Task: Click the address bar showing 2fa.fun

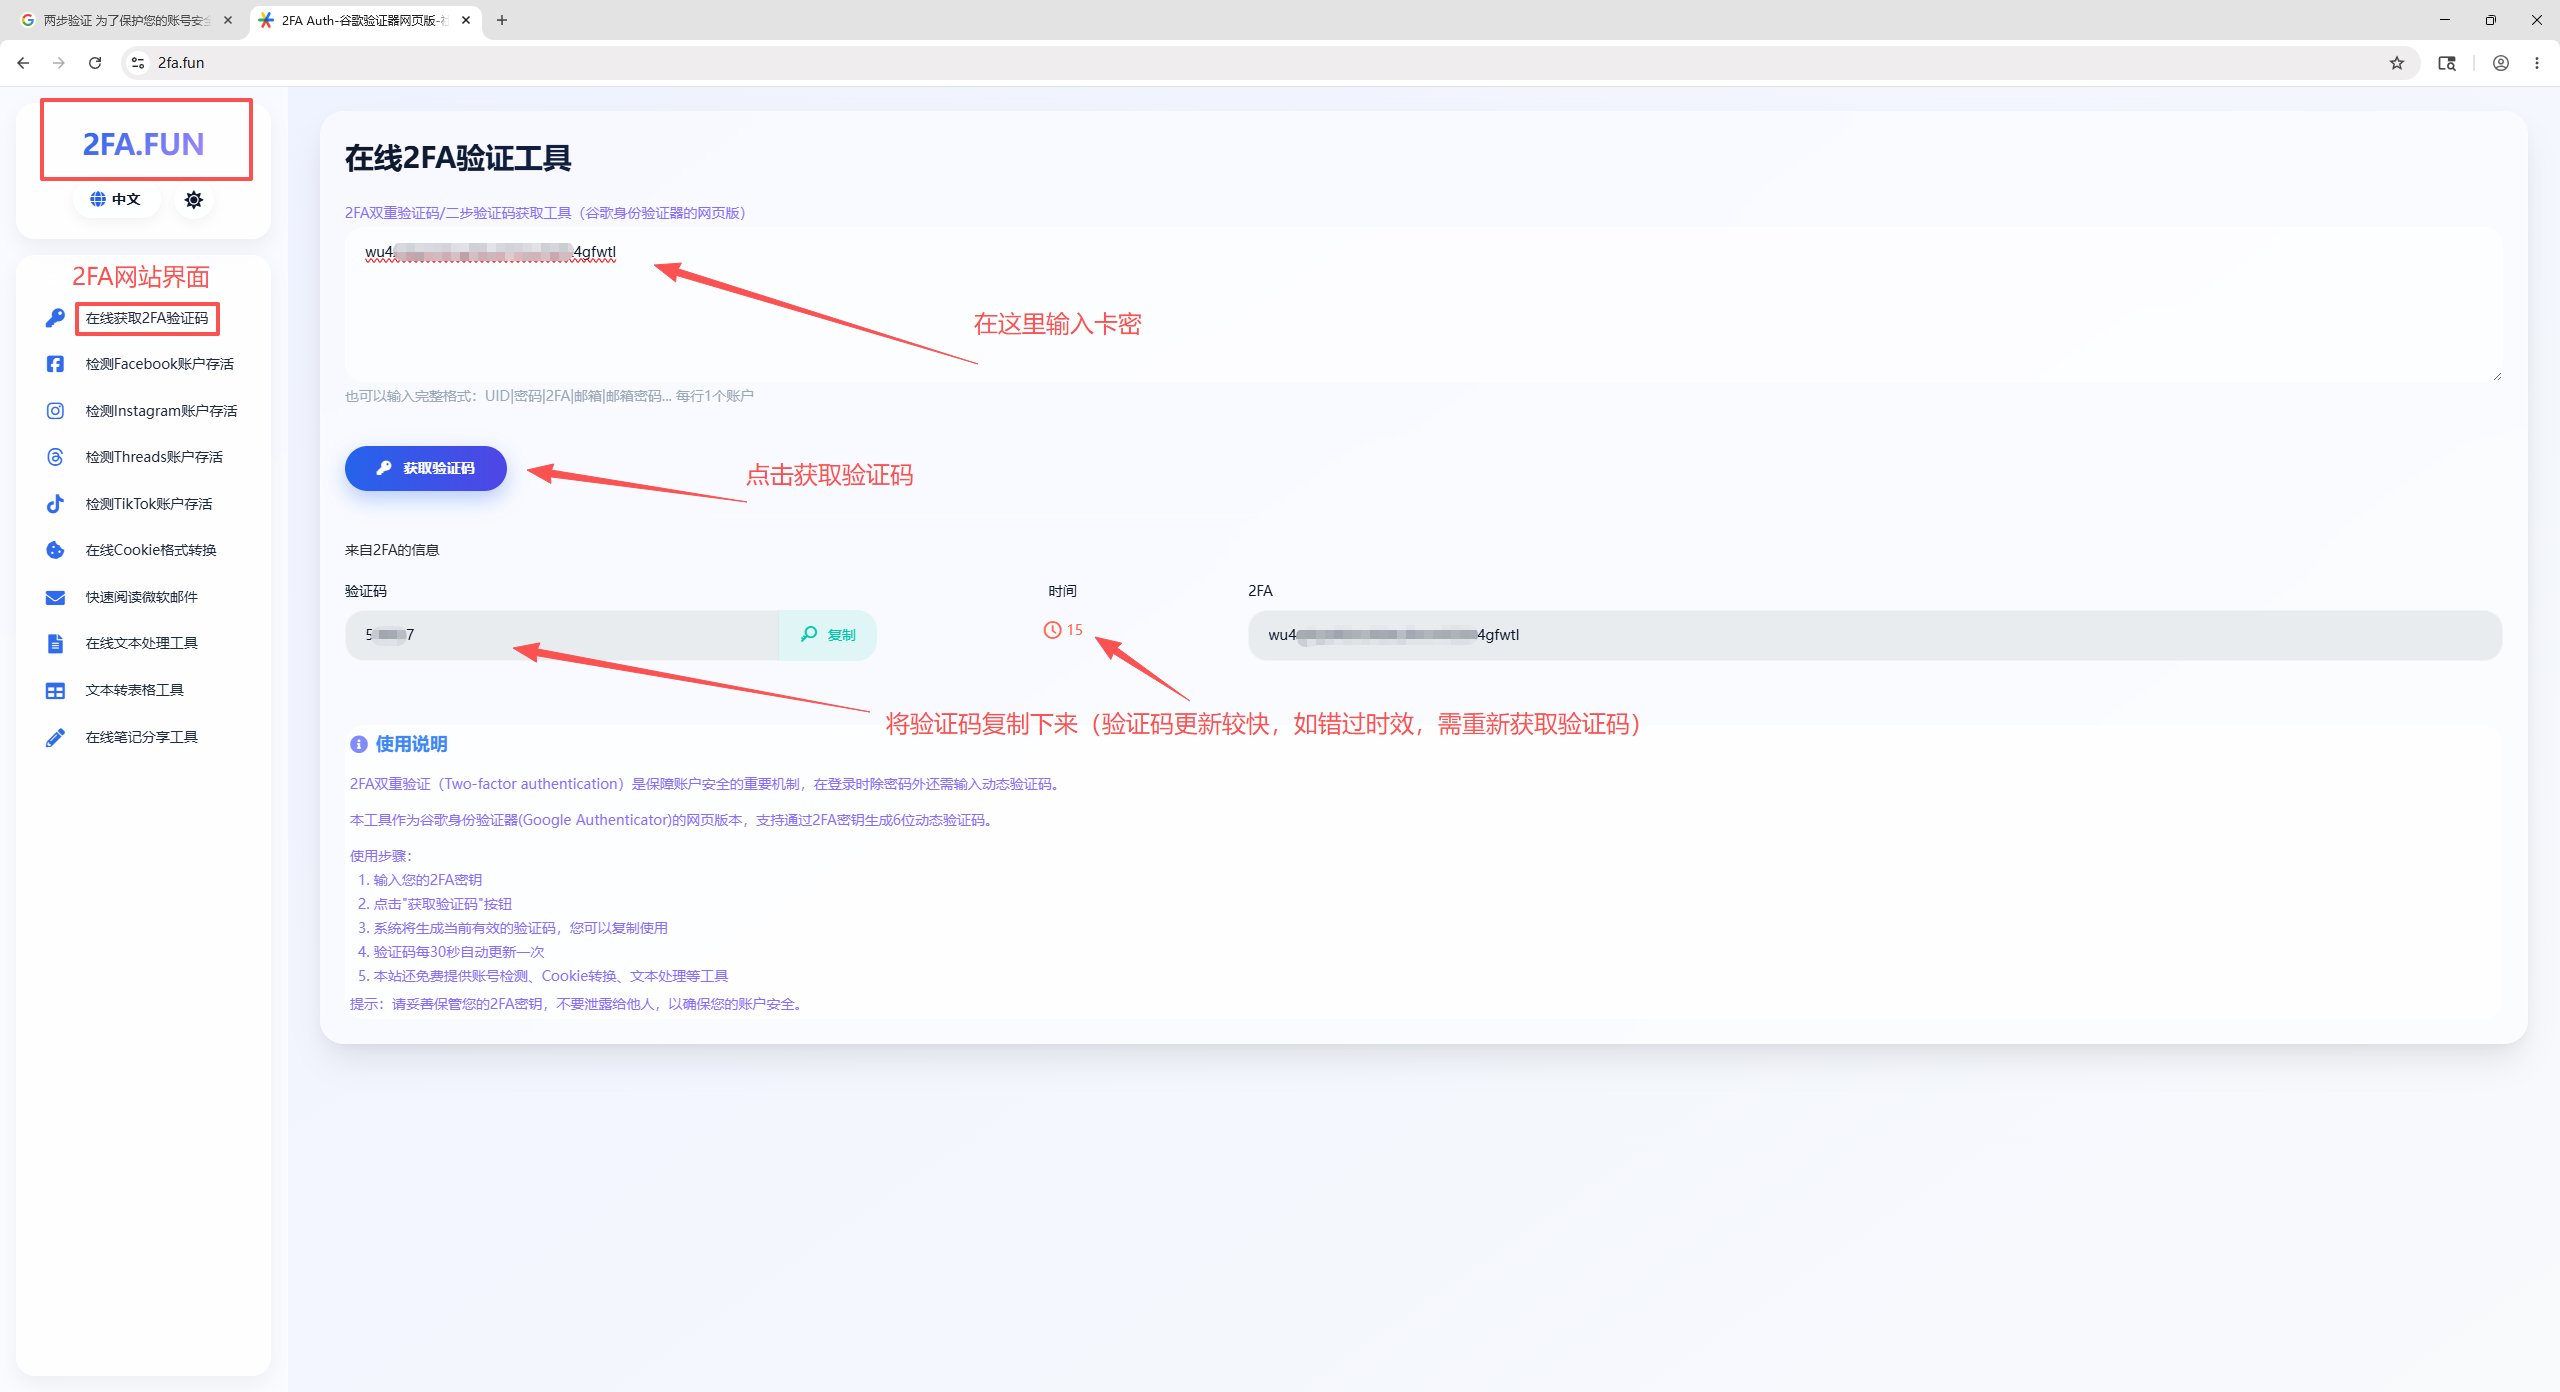Action: pyautogui.click(x=1268, y=63)
